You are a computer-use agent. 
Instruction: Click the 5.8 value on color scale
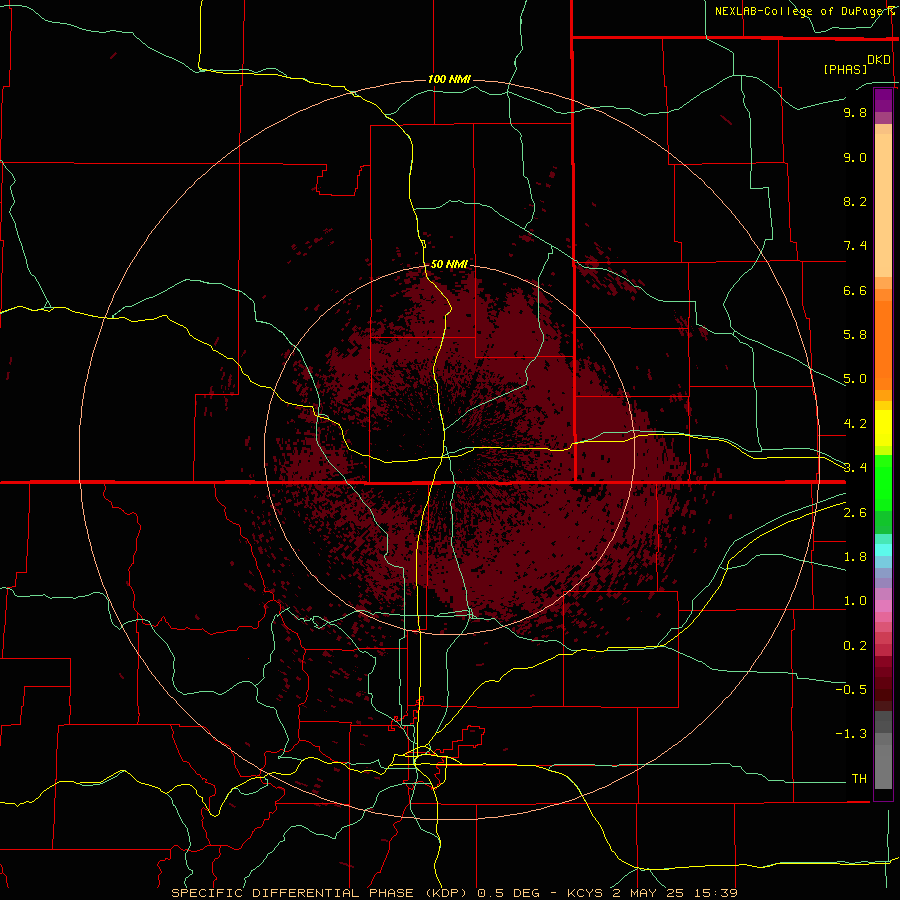tap(855, 335)
